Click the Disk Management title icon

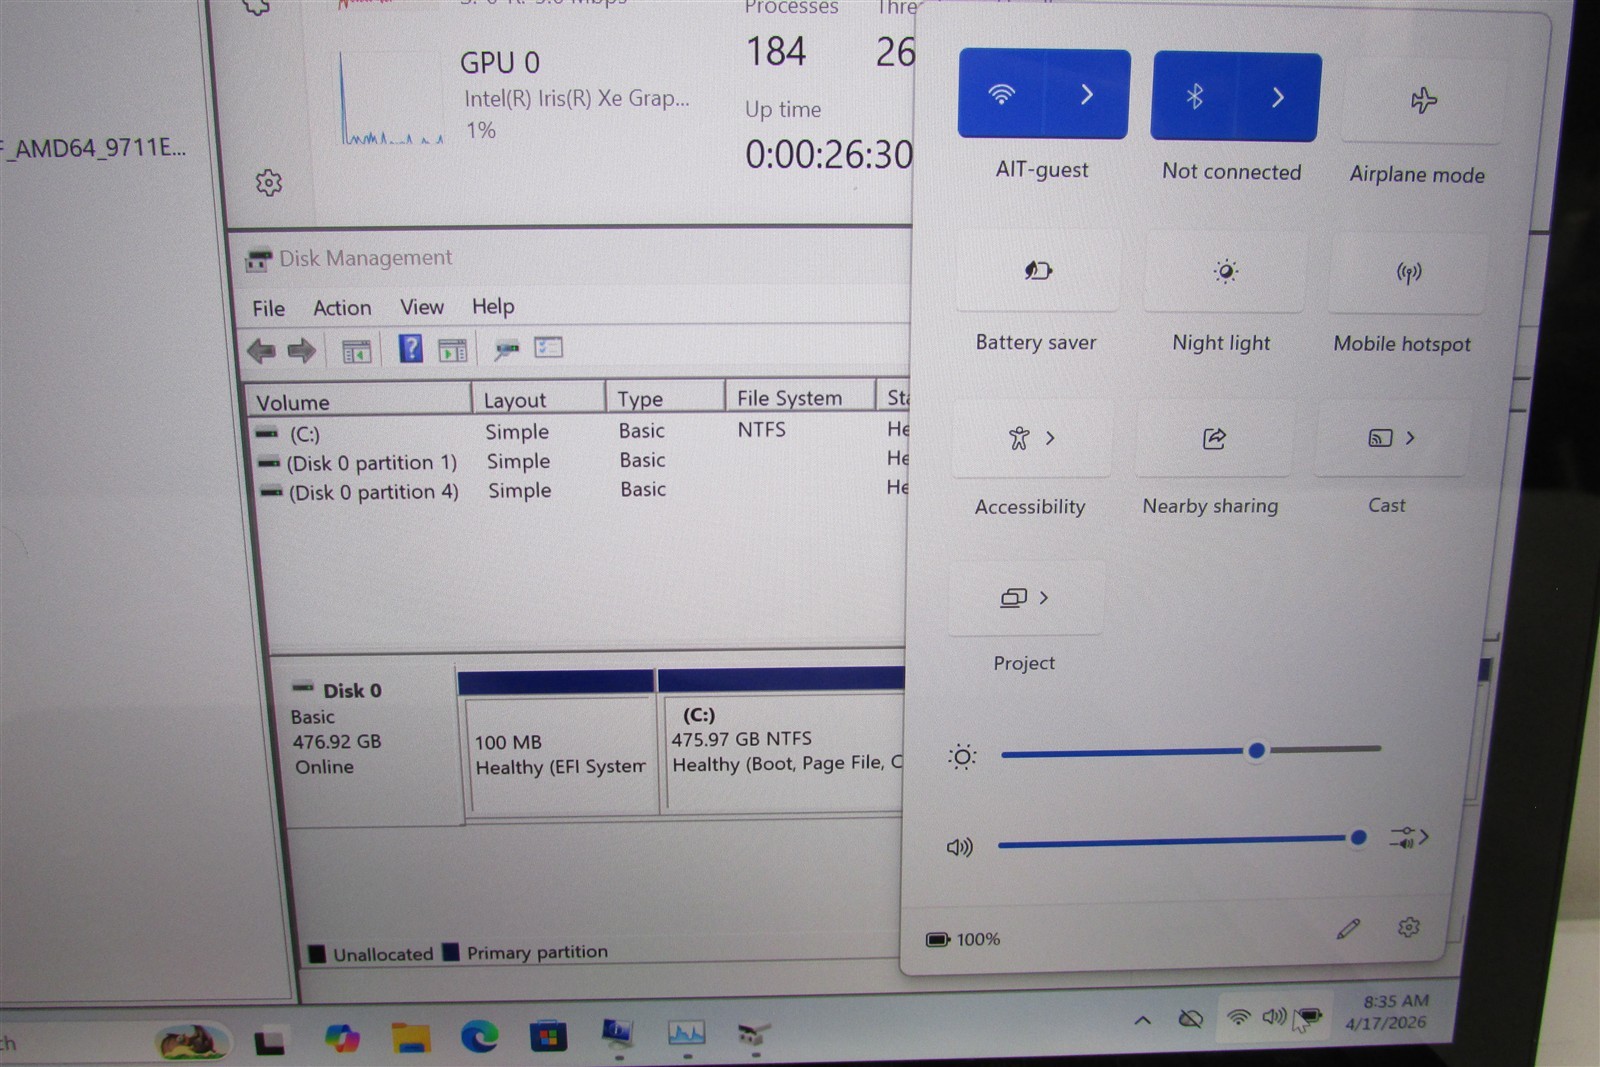pos(258,260)
